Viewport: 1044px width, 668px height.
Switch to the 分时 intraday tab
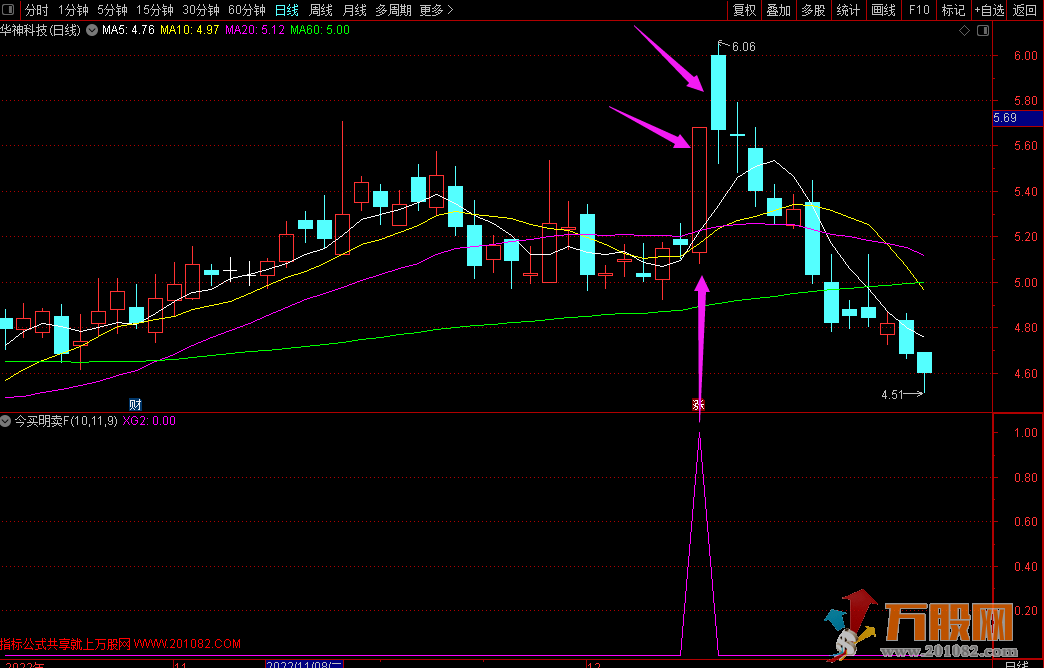[36, 10]
